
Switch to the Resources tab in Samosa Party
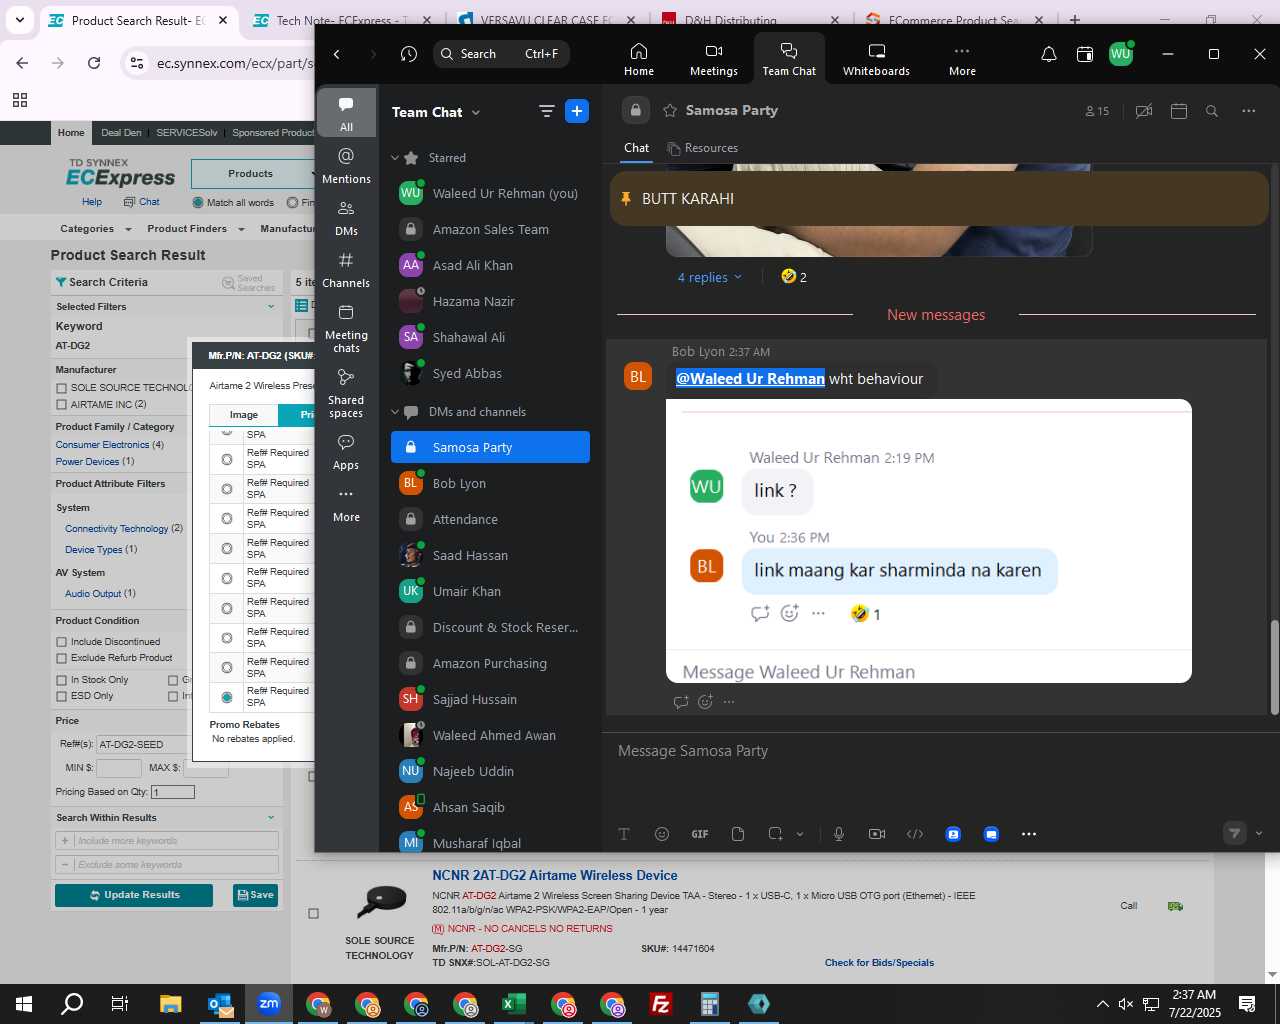pos(702,148)
